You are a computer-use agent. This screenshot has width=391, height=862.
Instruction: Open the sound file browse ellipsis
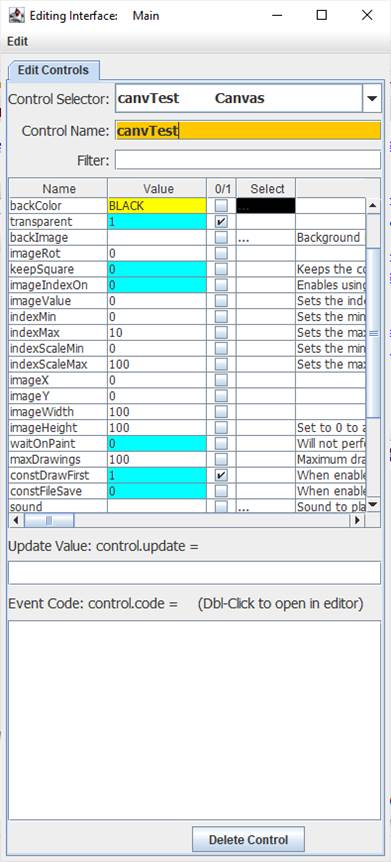(244, 507)
